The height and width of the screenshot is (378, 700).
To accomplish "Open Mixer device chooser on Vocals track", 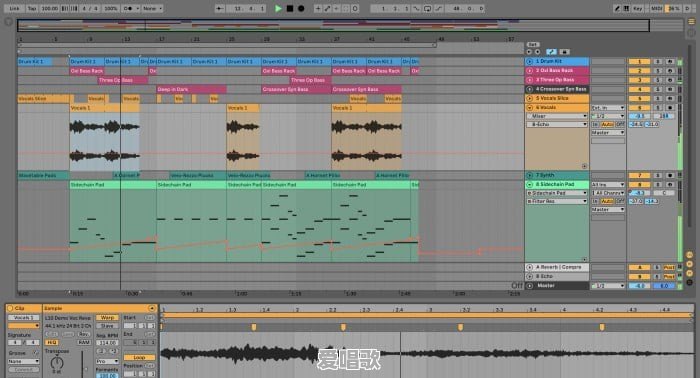I will (x=557, y=116).
